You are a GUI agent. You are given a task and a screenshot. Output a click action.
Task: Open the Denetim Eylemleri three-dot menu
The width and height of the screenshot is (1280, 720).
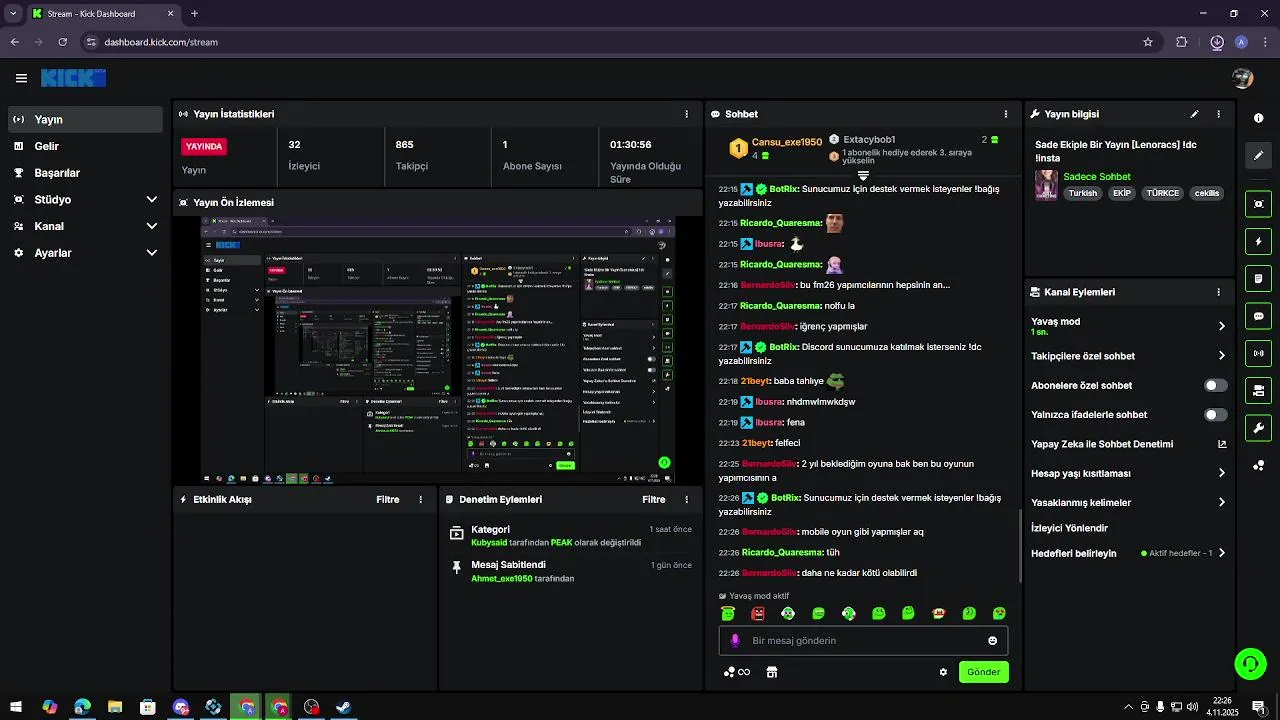[686, 499]
